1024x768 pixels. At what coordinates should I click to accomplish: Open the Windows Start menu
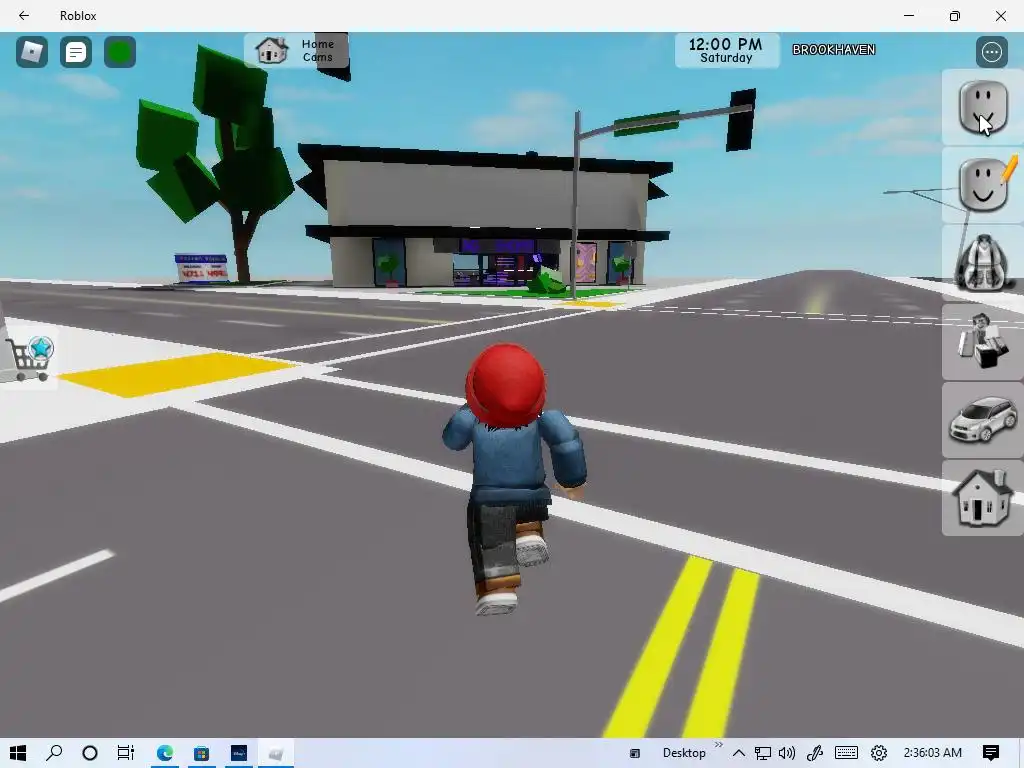pyautogui.click(x=18, y=753)
